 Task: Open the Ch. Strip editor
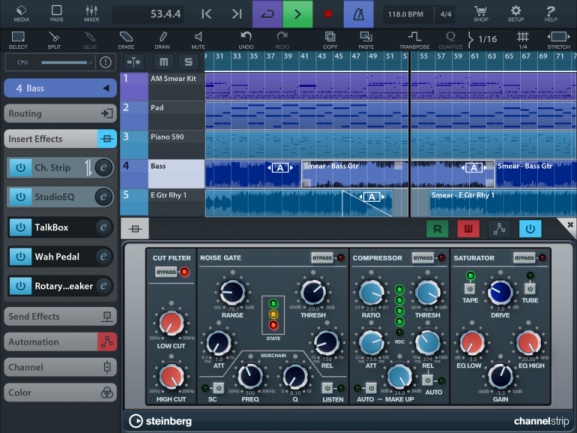[x=104, y=167]
